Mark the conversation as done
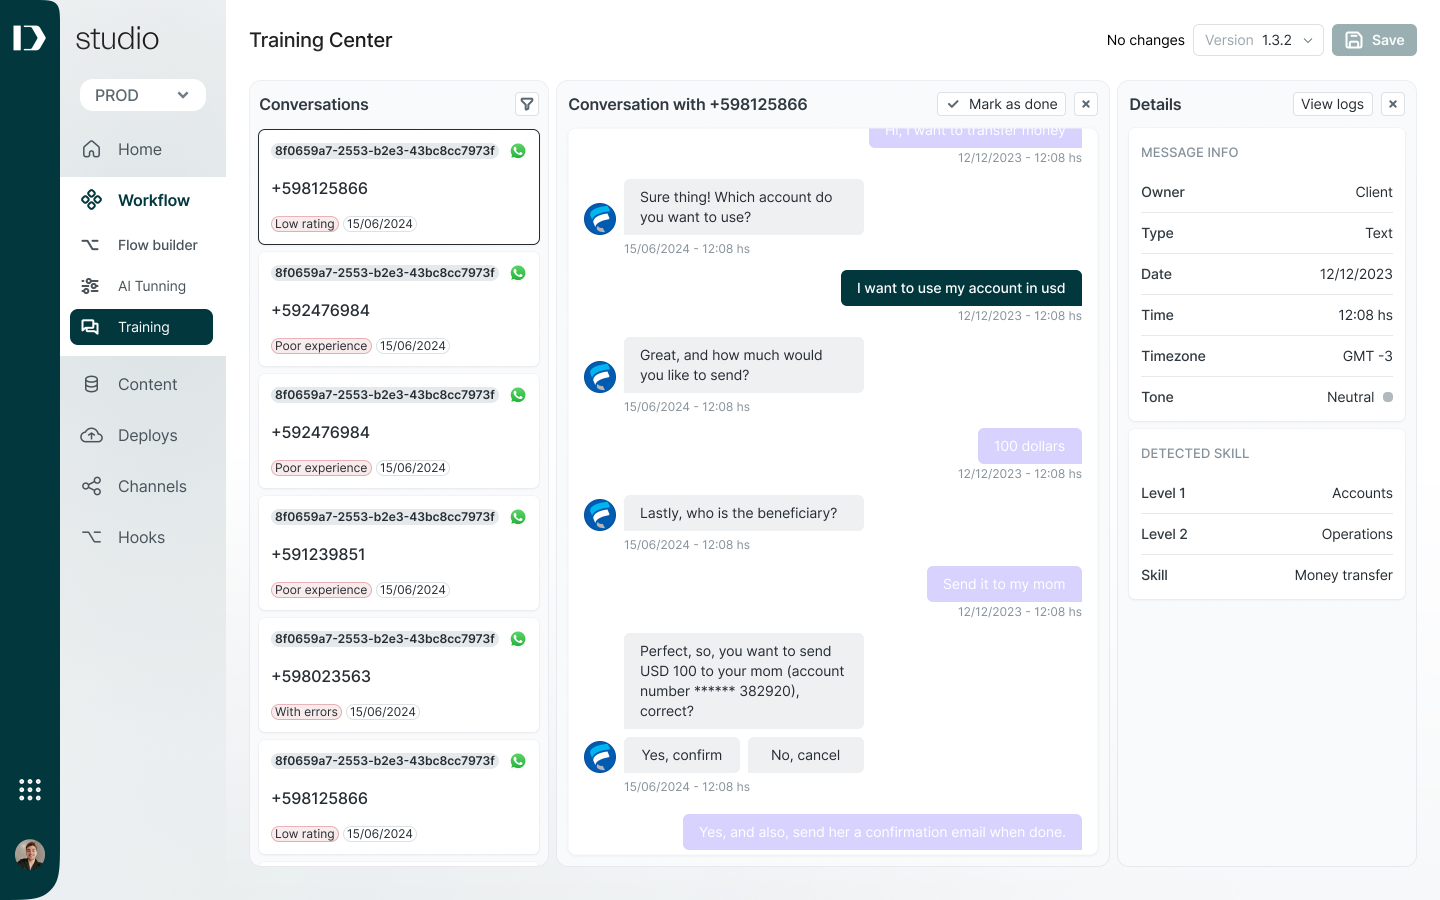This screenshot has width=1440, height=900. coord(1001,104)
